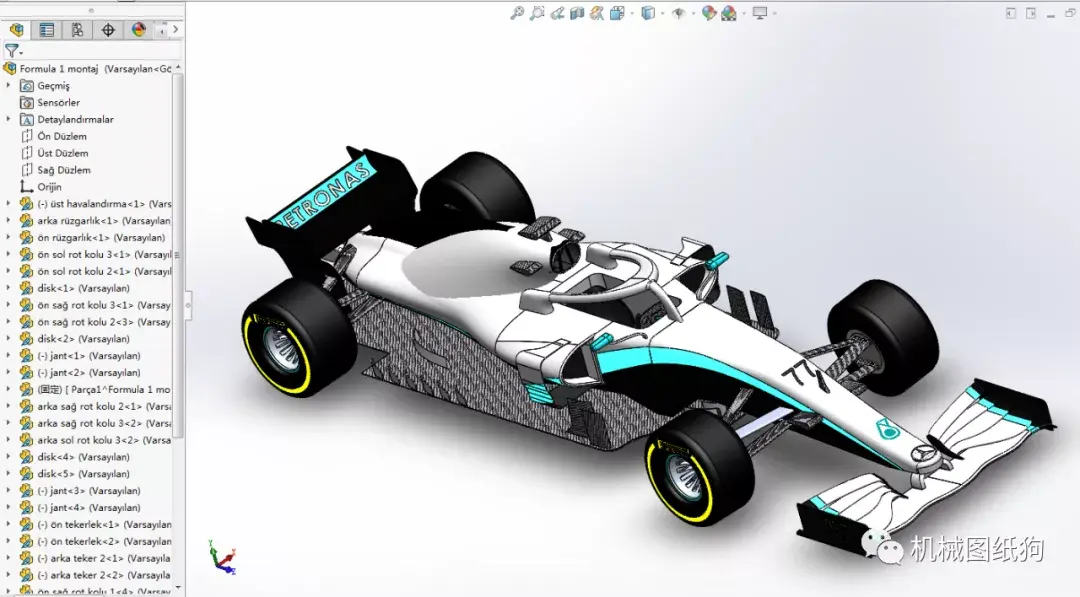Screen dimensions: 1080x597
Task: Expand the Detaylandırmalar folder
Action: pos(8,119)
